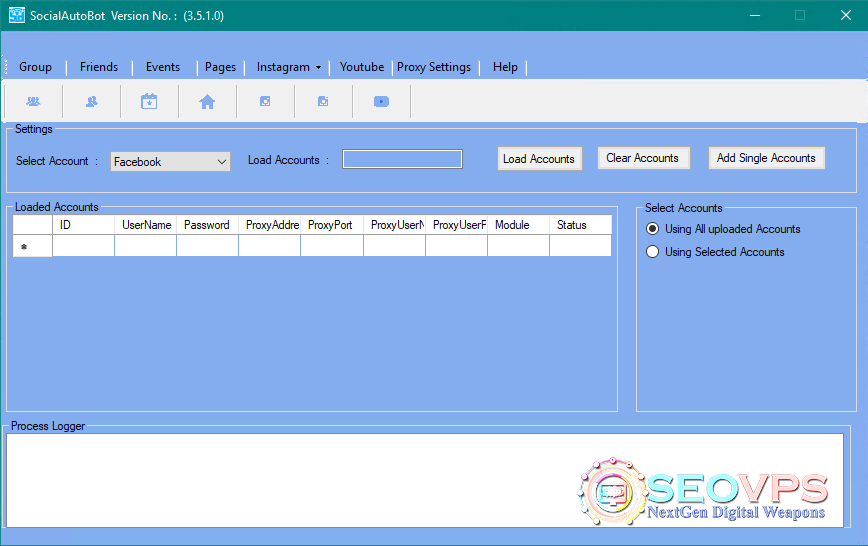Click the Instagram icon beside the YouTube icon
Image resolution: width=868 pixels, height=546 pixels.
click(323, 101)
